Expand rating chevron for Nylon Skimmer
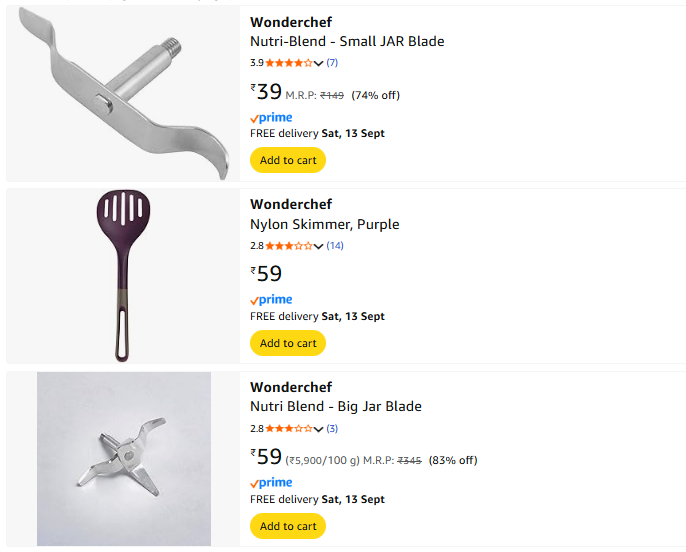 [319, 246]
